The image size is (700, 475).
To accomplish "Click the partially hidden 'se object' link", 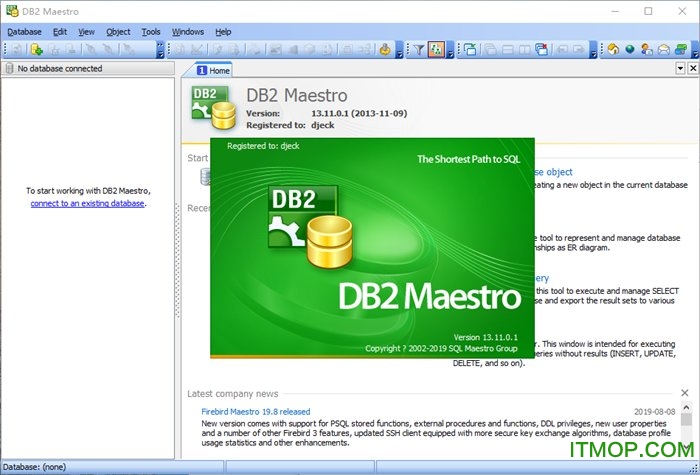I will click(x=554, y=172).
